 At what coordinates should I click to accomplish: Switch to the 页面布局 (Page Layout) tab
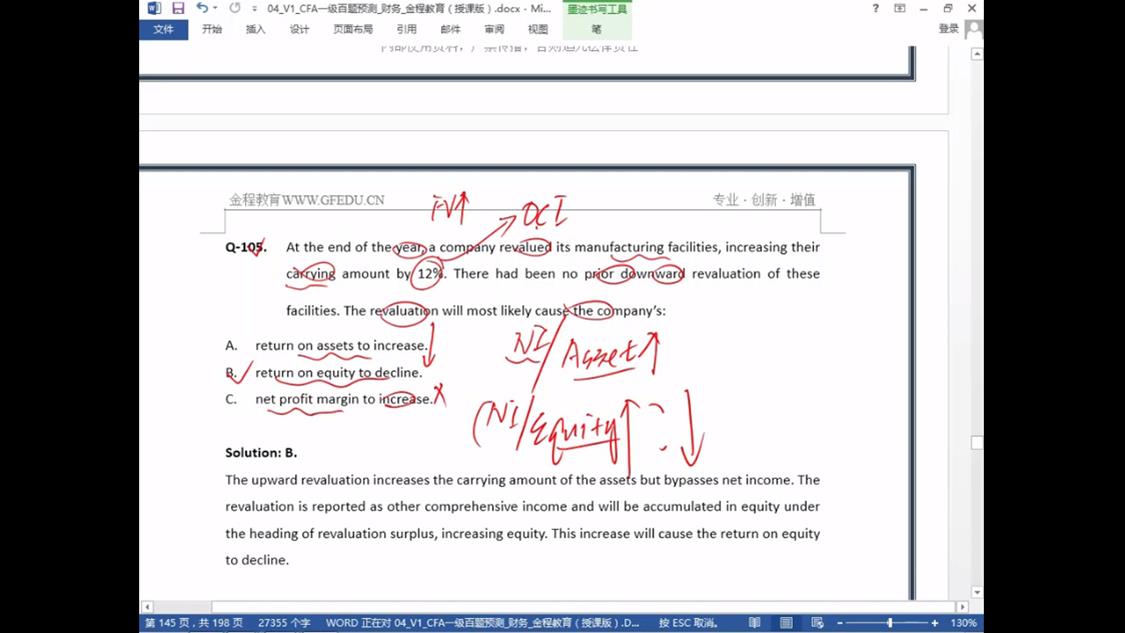point(353,29)
